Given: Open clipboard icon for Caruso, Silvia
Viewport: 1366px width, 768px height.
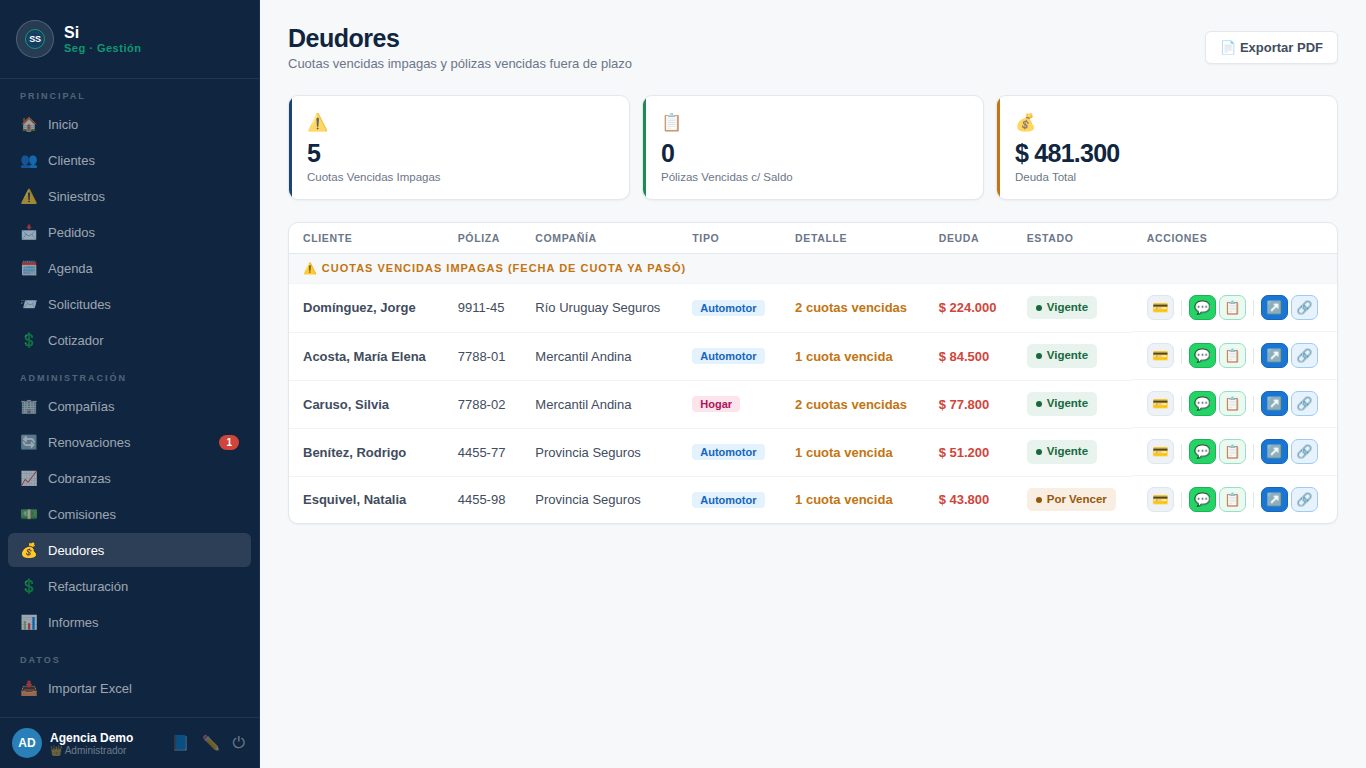Looking at the screenshot, I should pyautogui.click(x=1232, y=404).
